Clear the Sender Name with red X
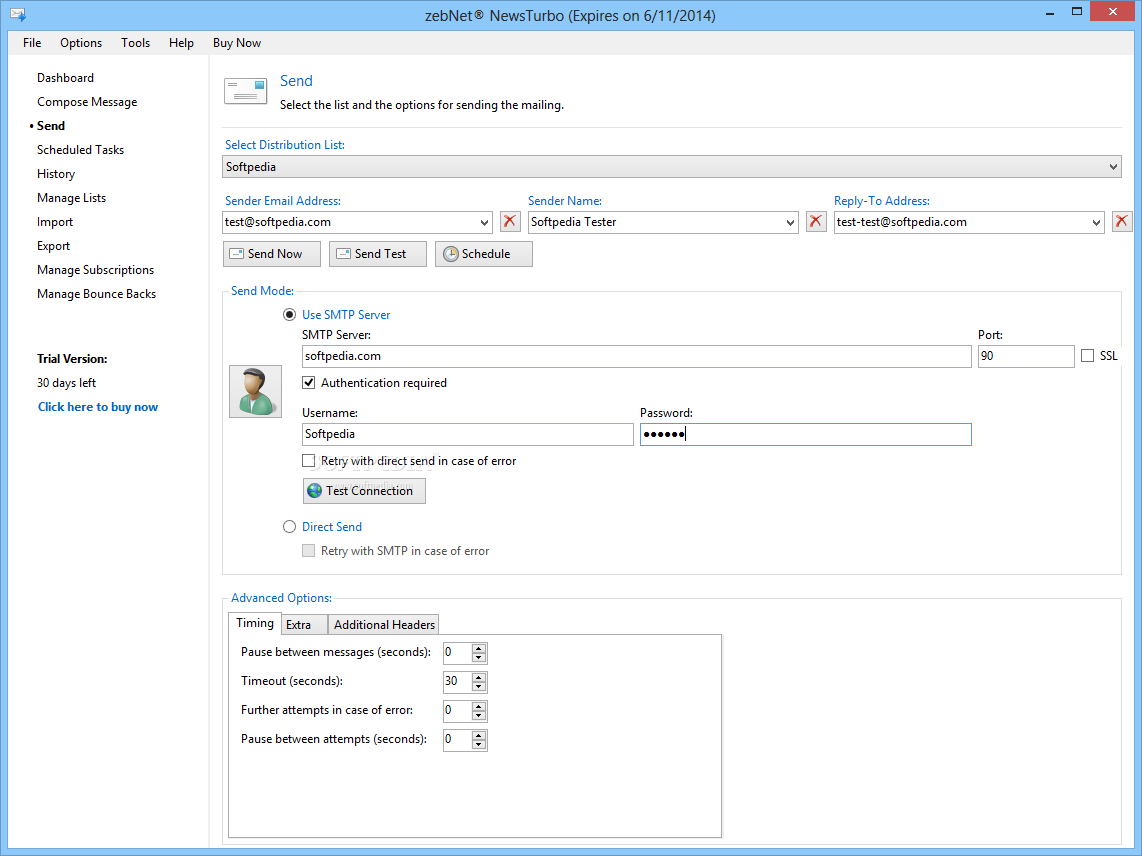This screenshot has height=856, width=1142. (816, 221)
